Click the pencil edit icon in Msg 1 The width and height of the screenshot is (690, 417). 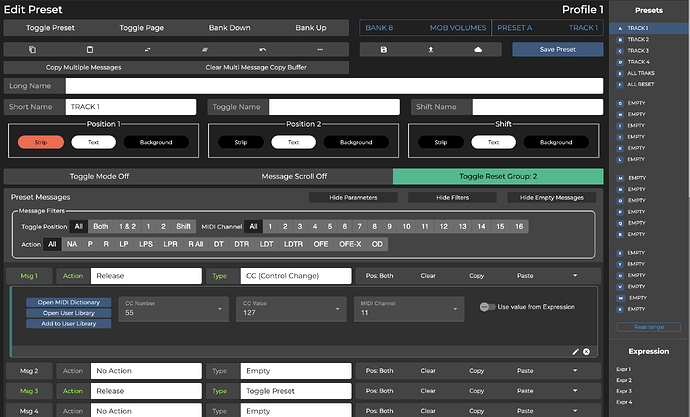[575, 352]
